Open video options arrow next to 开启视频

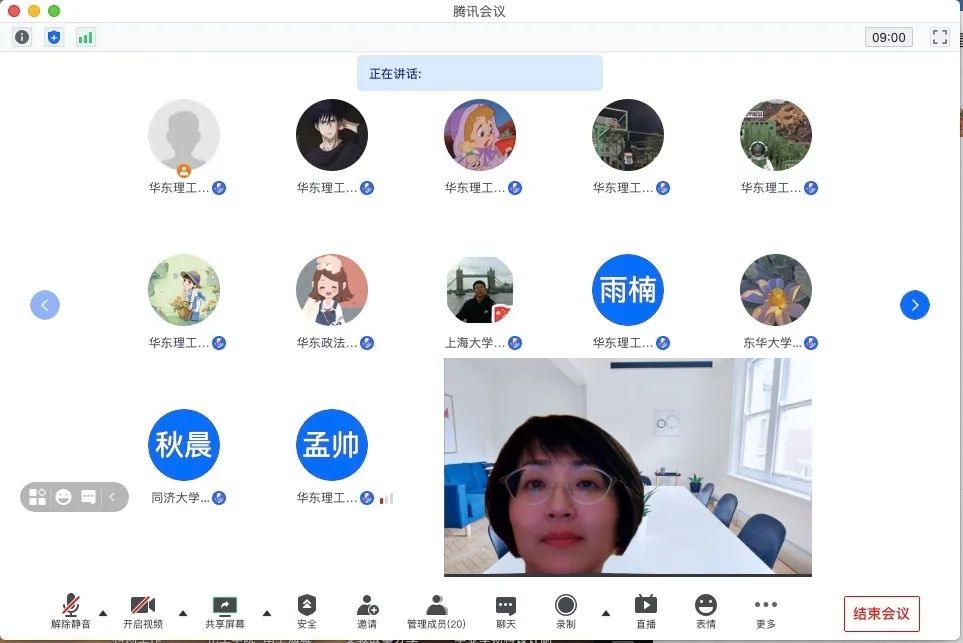[182, 613]
